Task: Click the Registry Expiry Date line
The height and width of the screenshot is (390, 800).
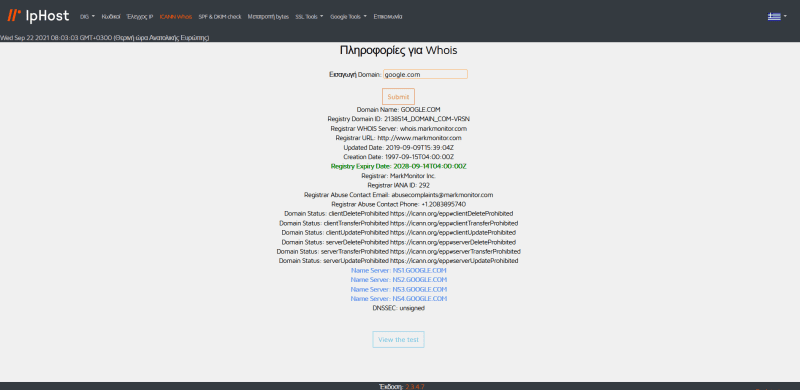Action: [398, 166]
